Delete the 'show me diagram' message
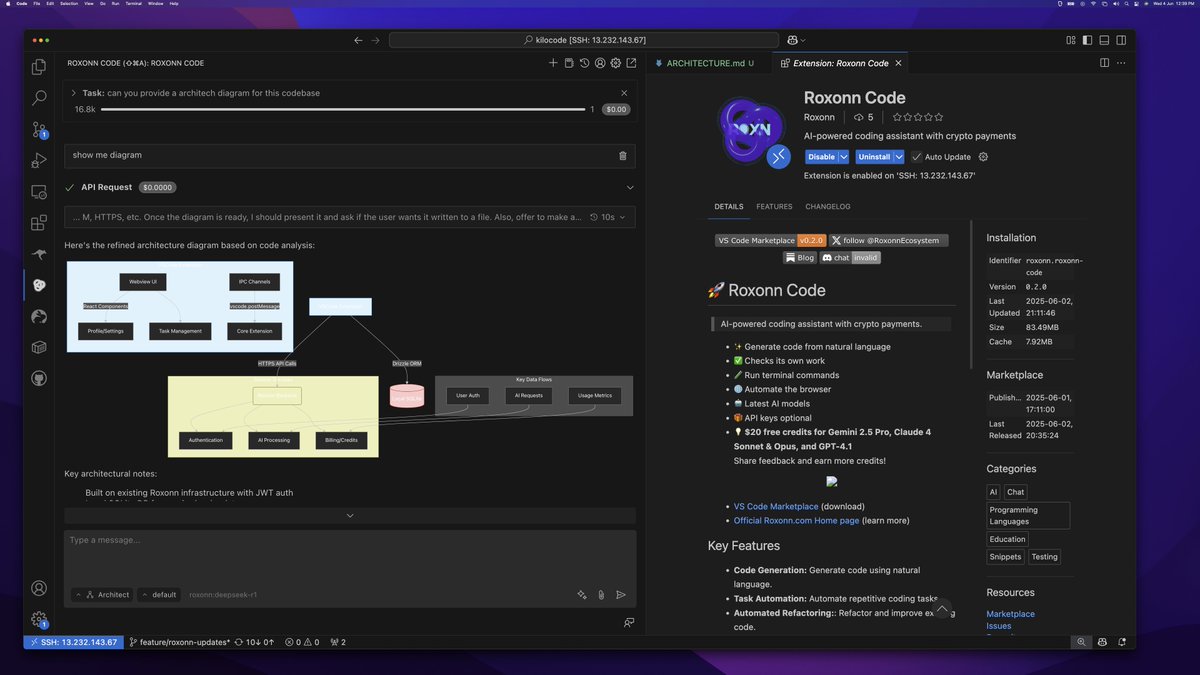The height and width of the screenshot is (675, 1200). (x=623, y=156)
